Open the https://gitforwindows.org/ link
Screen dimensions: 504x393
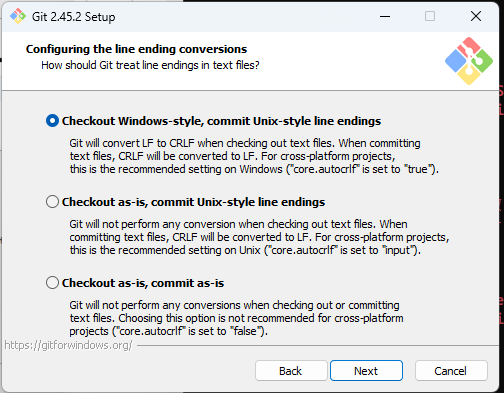pos(68,345)
